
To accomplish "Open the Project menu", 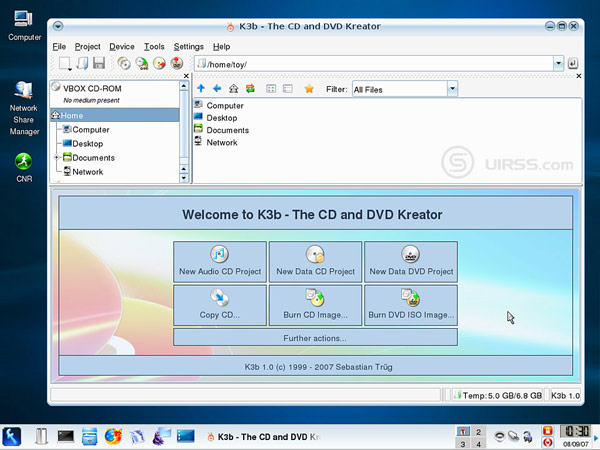I will (x=88, y=46).
